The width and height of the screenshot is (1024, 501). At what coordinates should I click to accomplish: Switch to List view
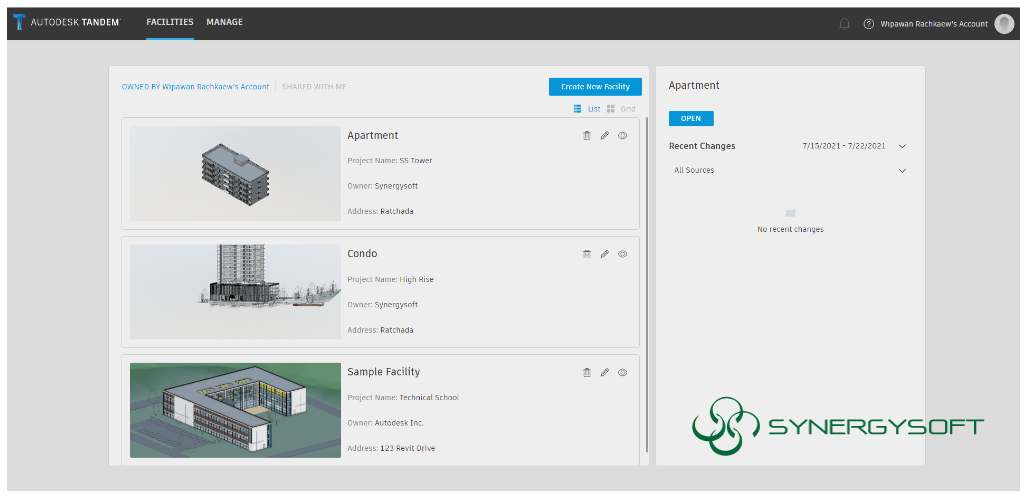pos(586,109)
